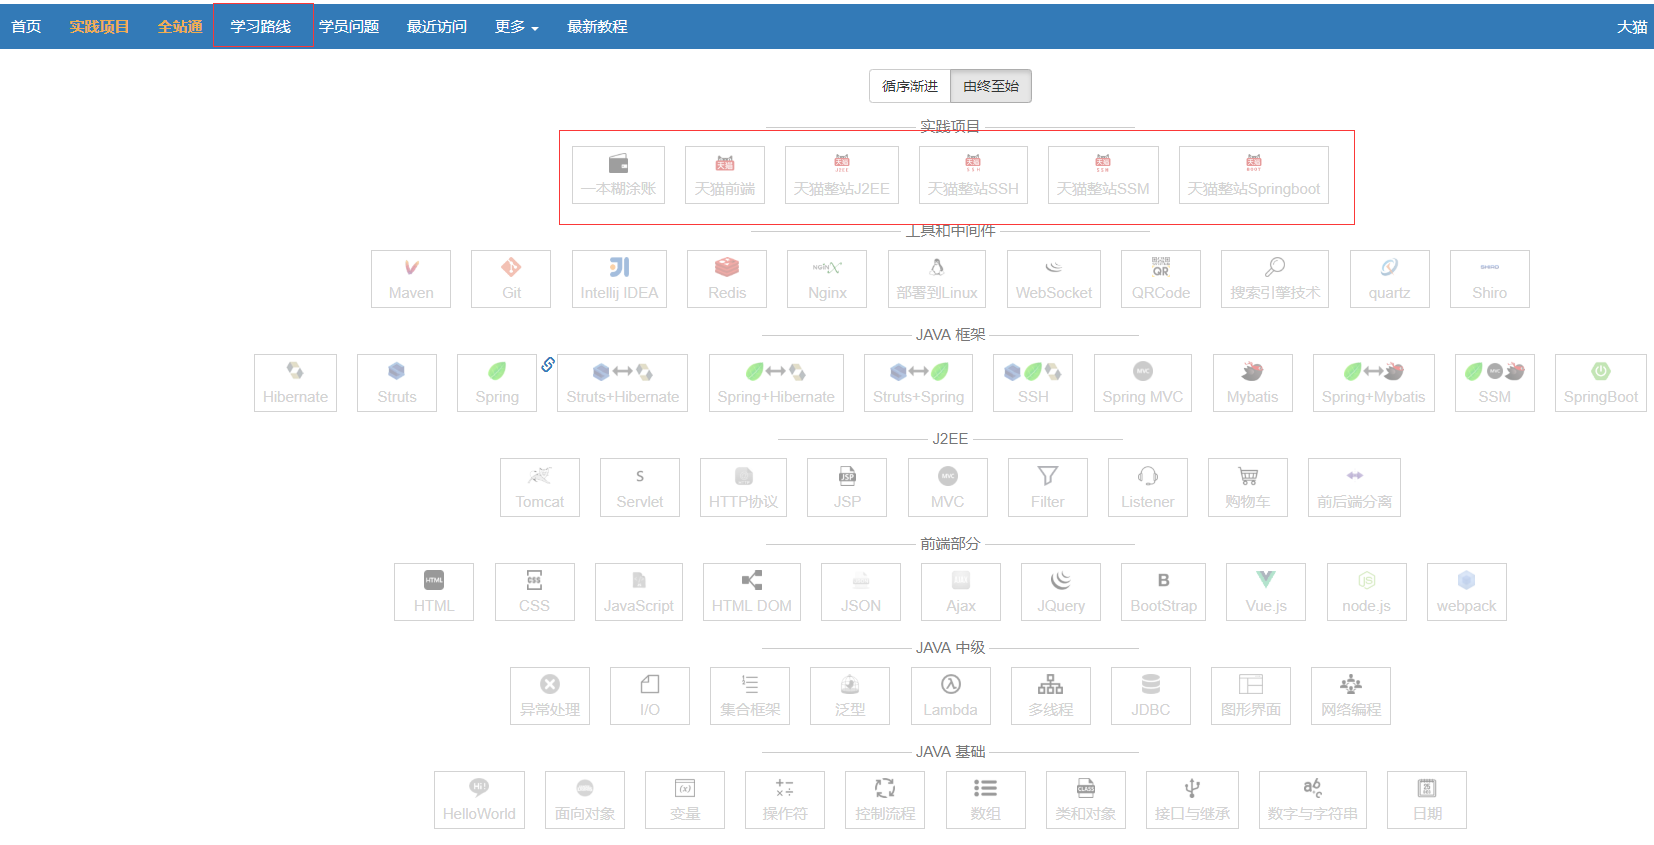Open the JQuery tutorial tile
This screenshot has width=1654, height=845.
tap(1061, 592)
